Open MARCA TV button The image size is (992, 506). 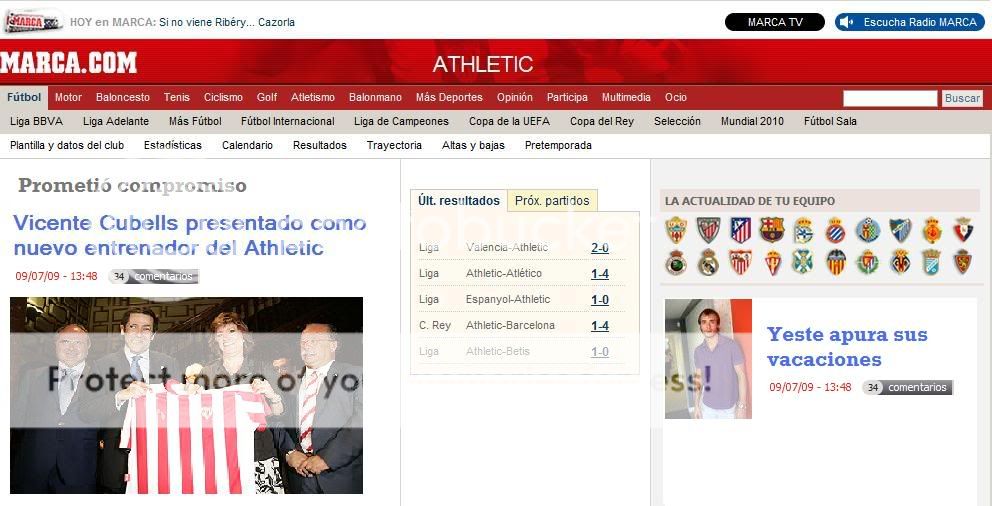click(774, 22)
